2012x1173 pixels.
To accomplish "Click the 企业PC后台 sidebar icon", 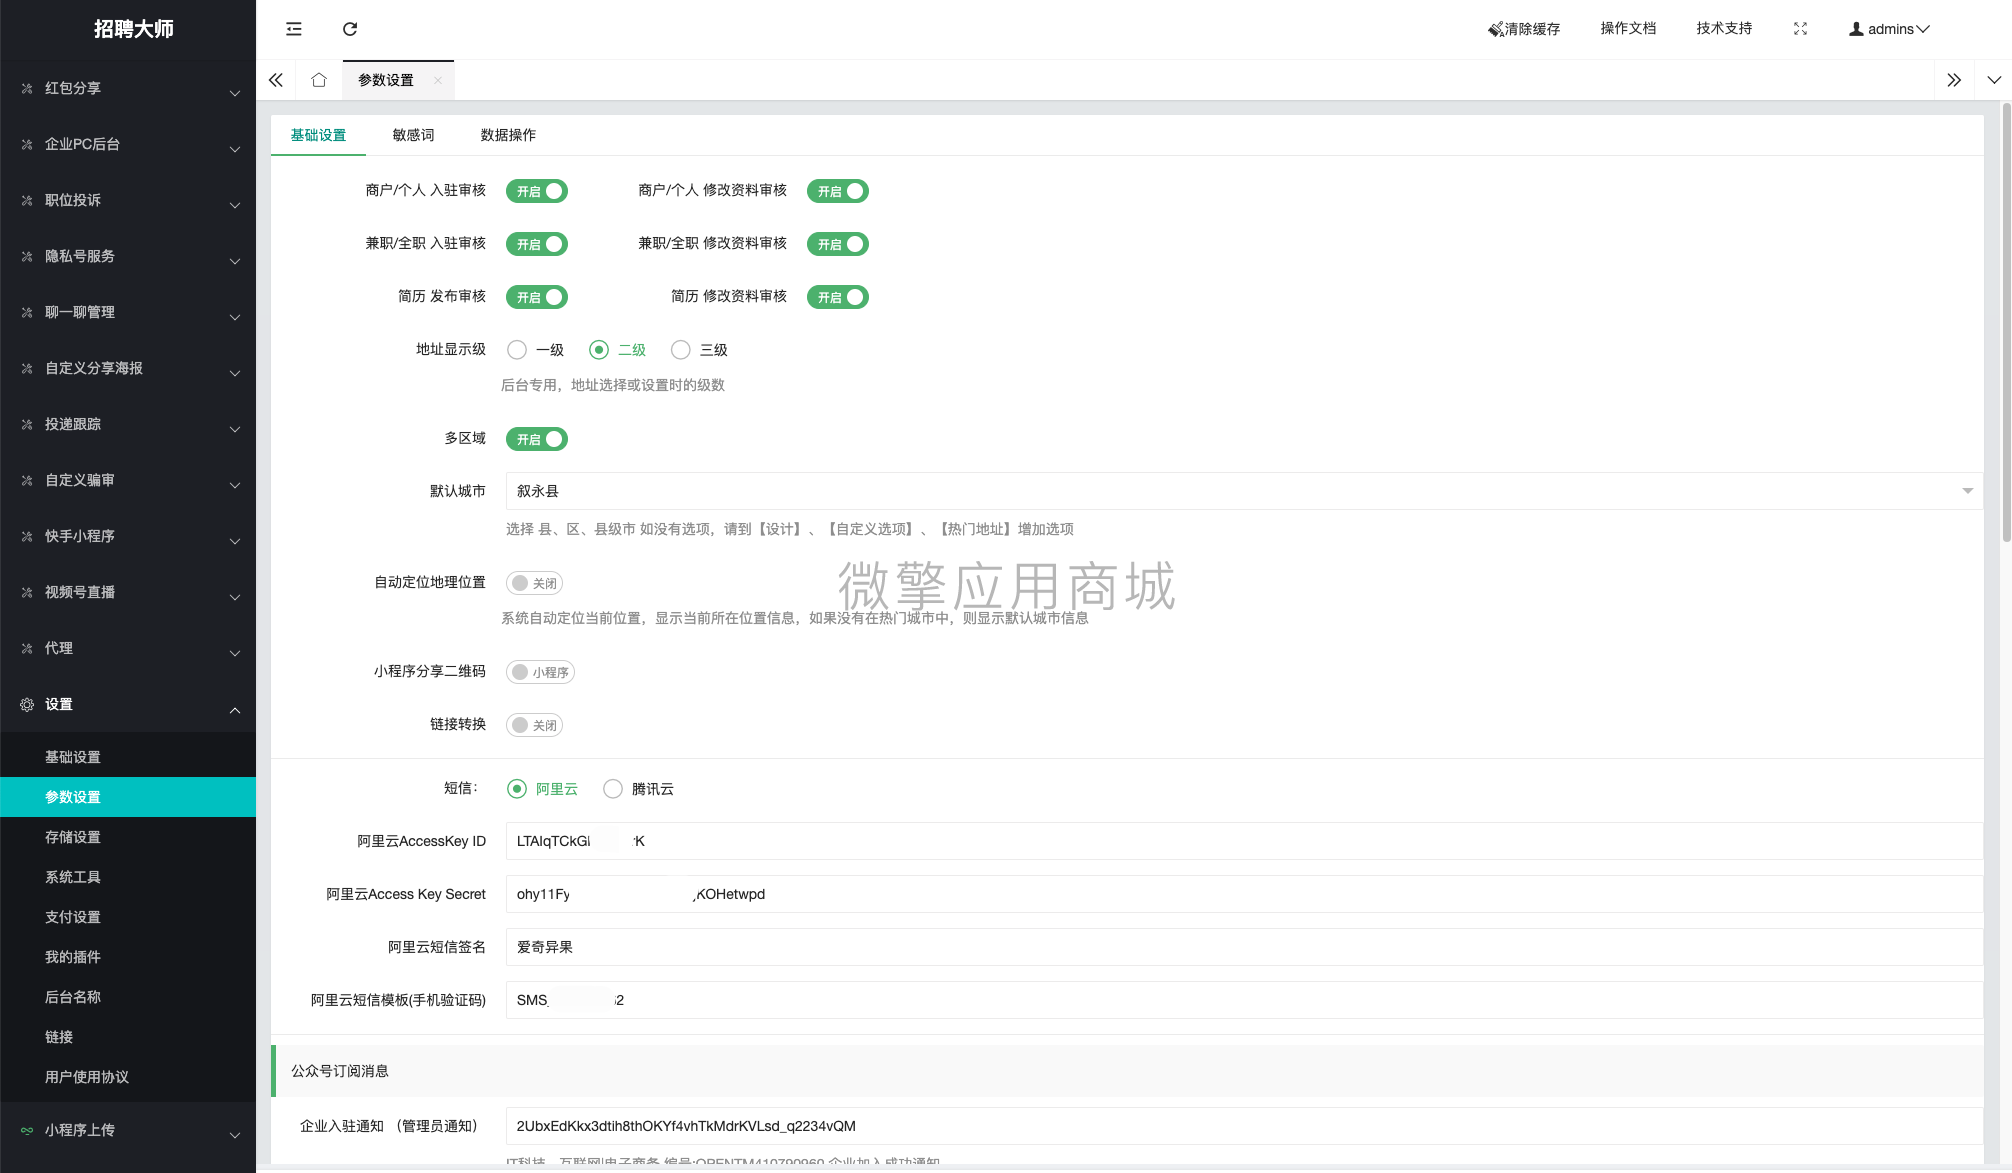I will click(x=27, y=144).
